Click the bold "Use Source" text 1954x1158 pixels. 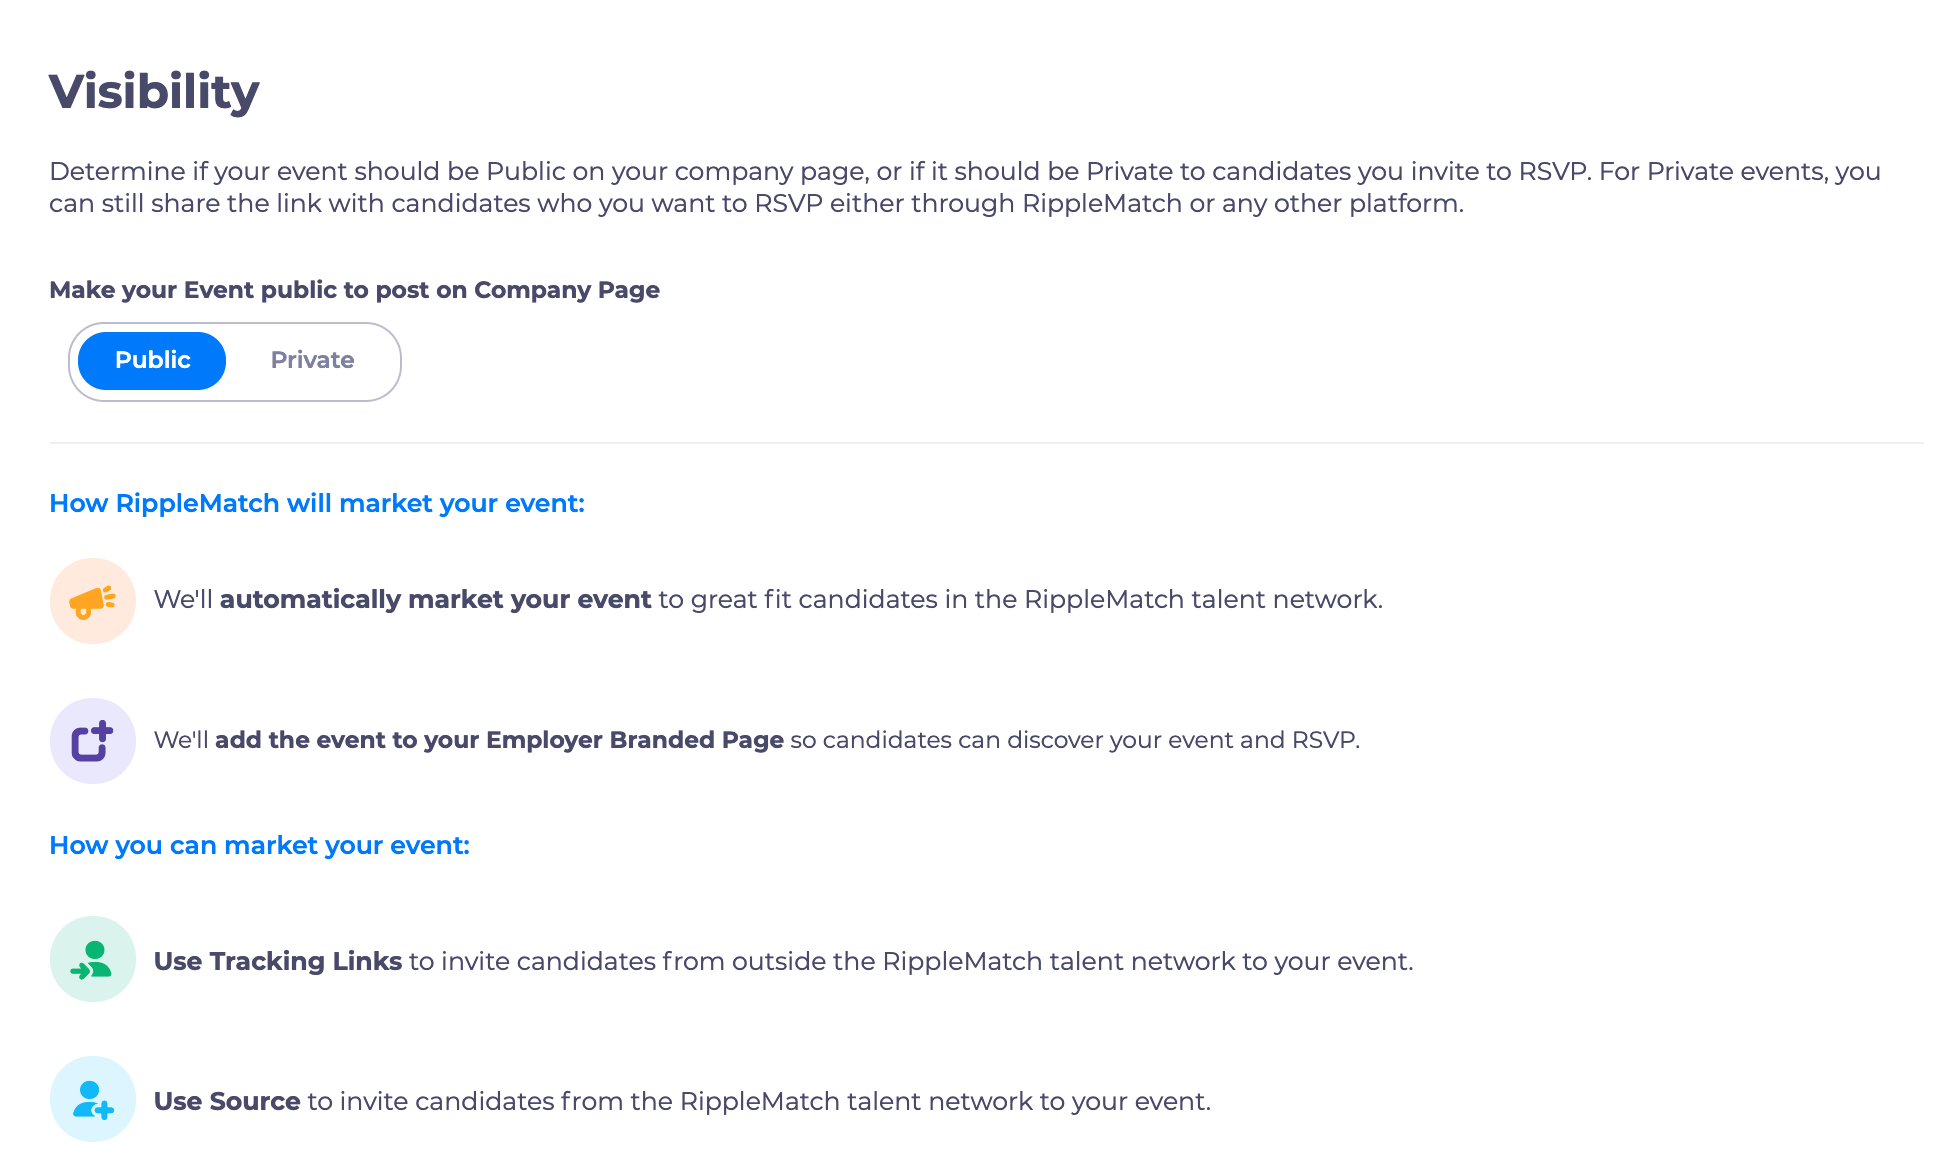(227, 1101)
